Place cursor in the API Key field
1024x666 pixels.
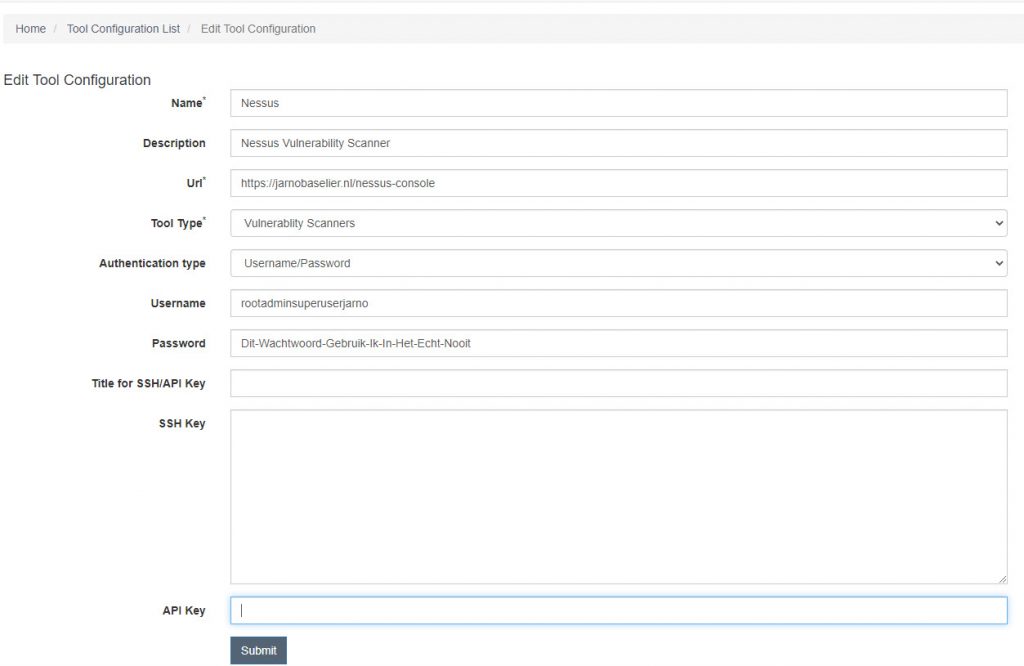(618, 610)
